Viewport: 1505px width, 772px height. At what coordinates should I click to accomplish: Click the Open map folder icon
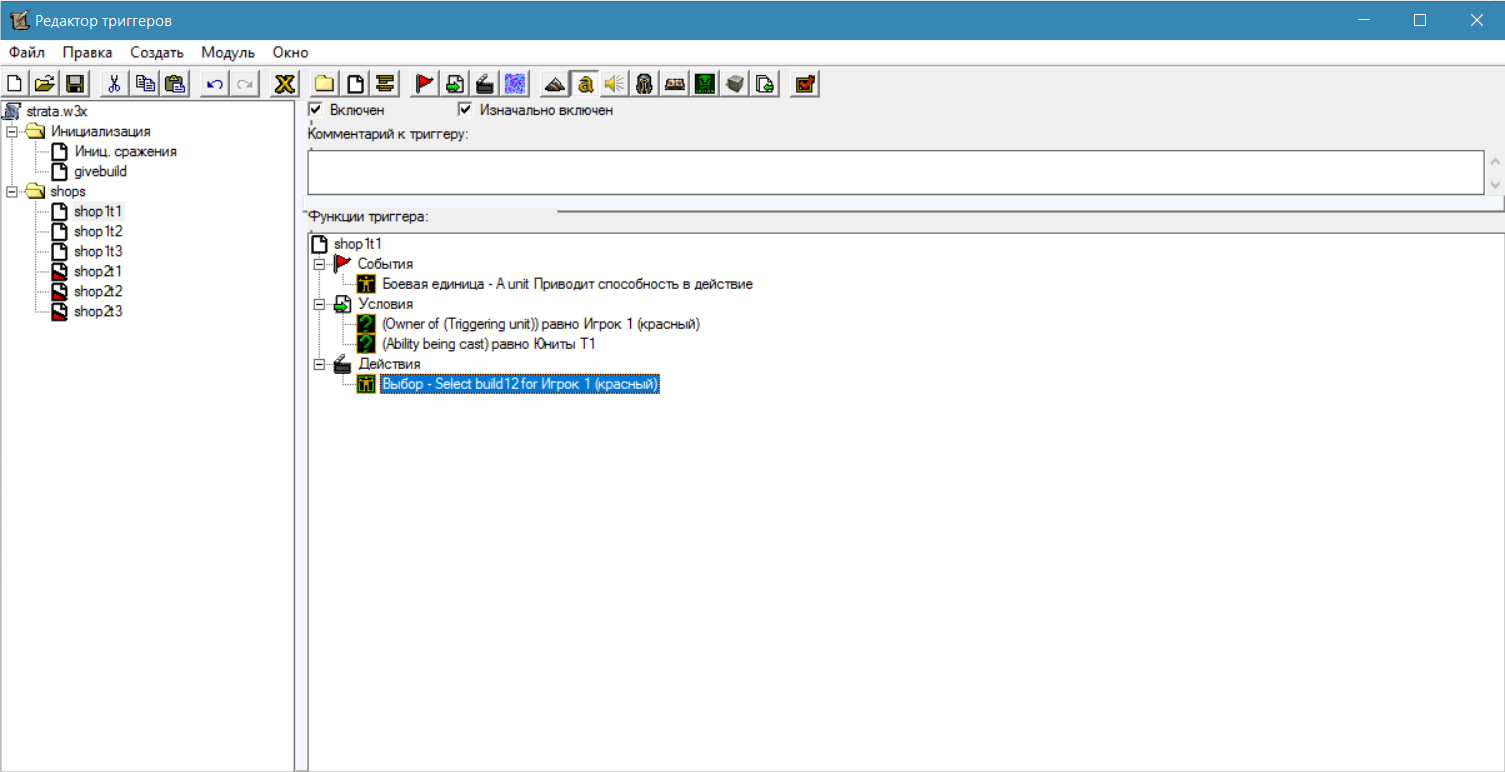tap(45, 84)
